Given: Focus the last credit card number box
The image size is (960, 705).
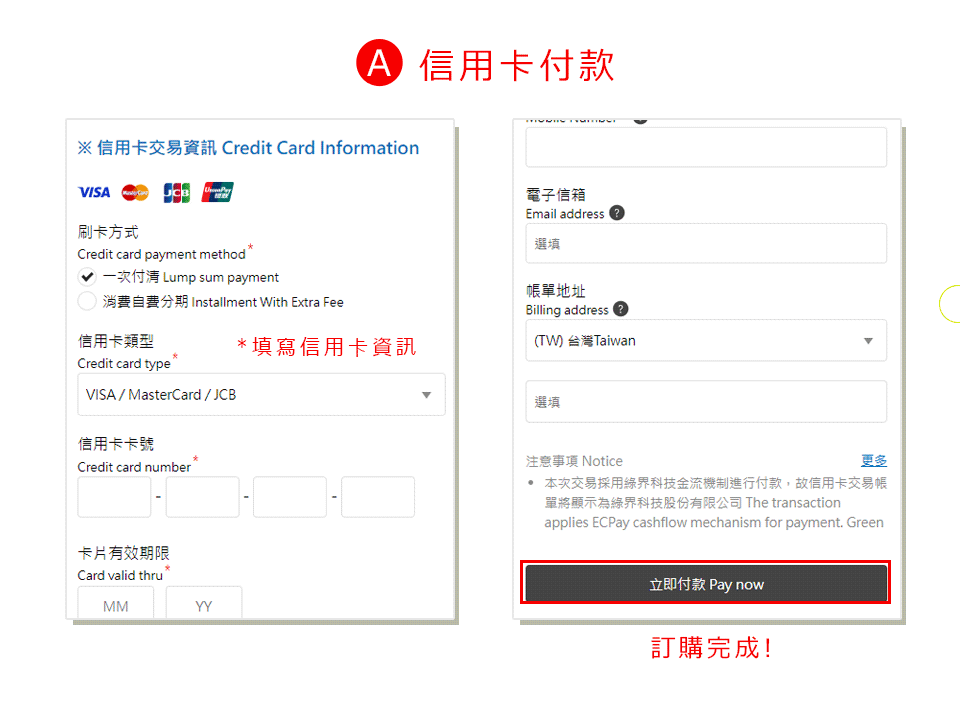Looking at the screenshot, I should click(378, 497).
